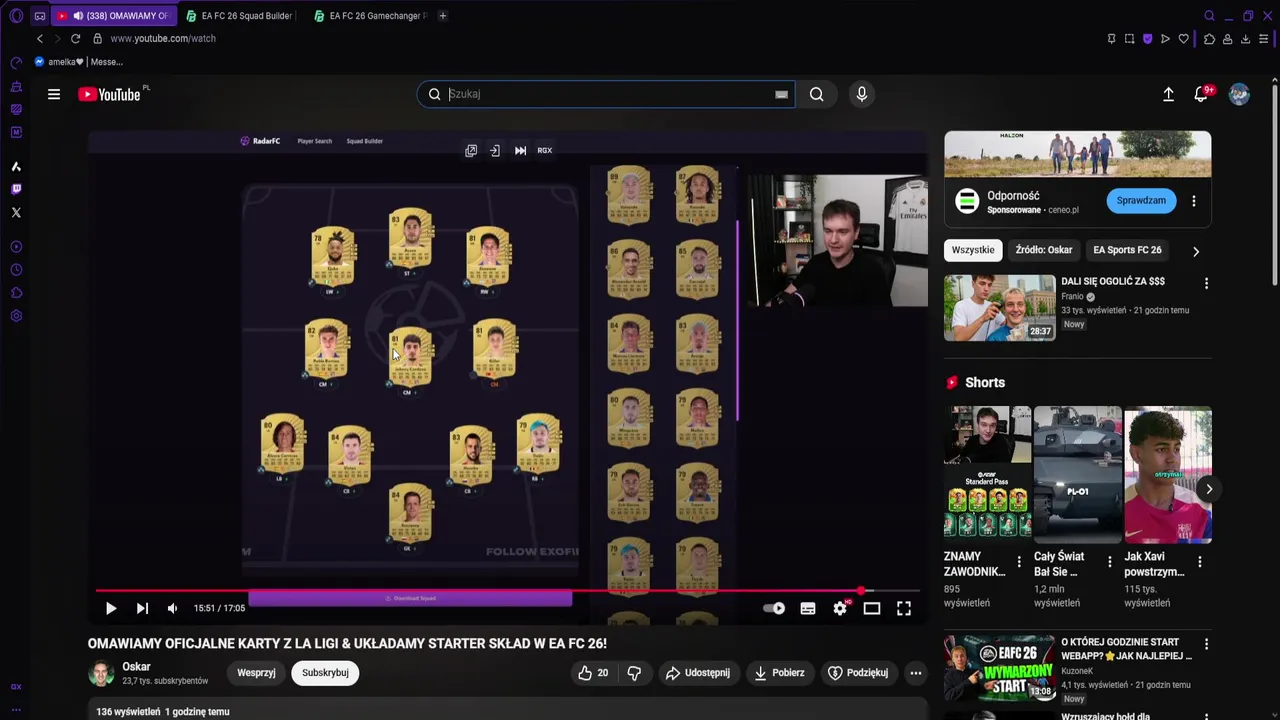Select the Wszystkie filter chip

[973, 250]
